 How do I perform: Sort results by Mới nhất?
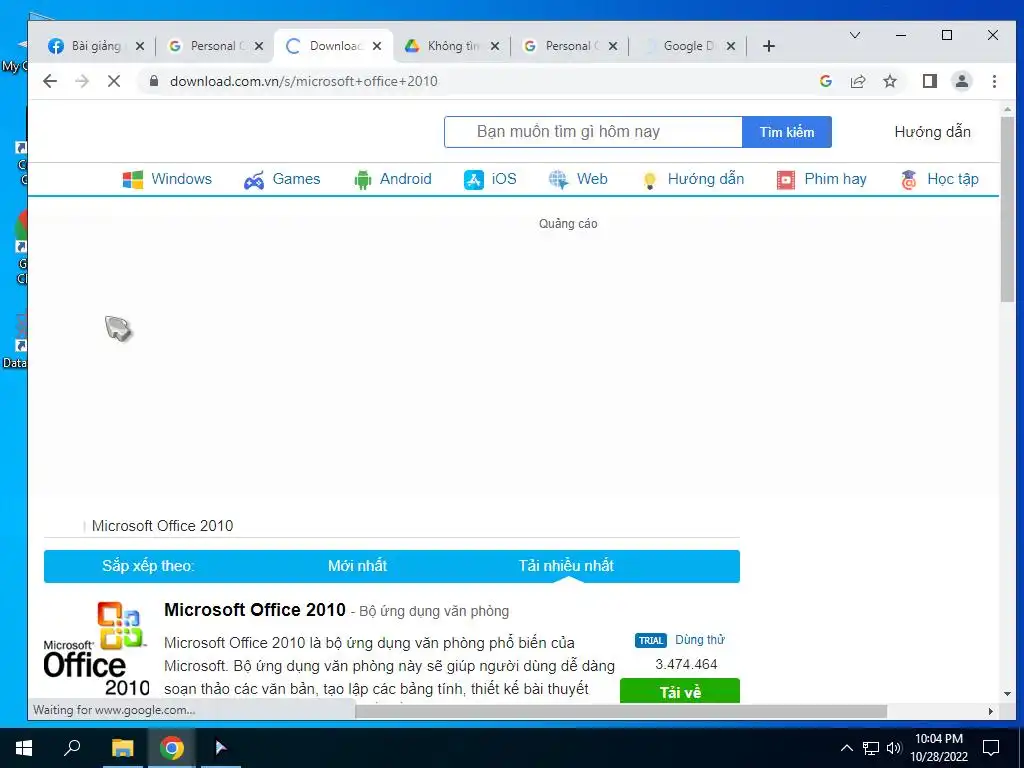357,566
